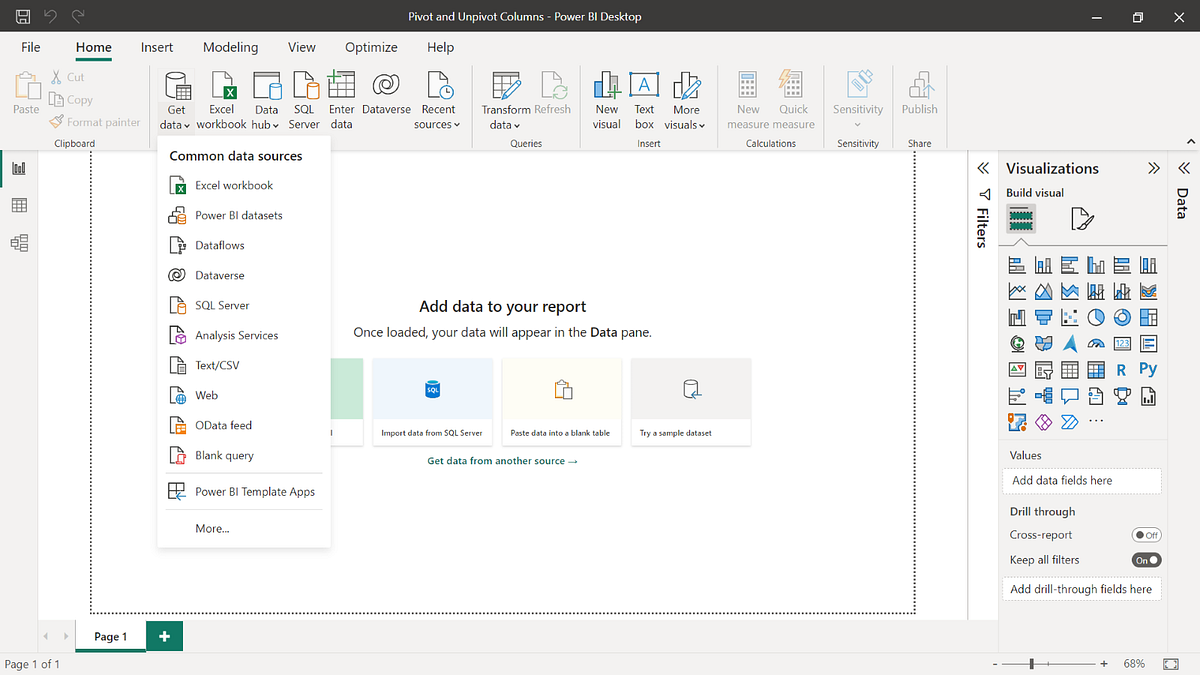Select the Report view icon in left sidebar
This screenshot has height=675, width=1200.
[18, 168]
